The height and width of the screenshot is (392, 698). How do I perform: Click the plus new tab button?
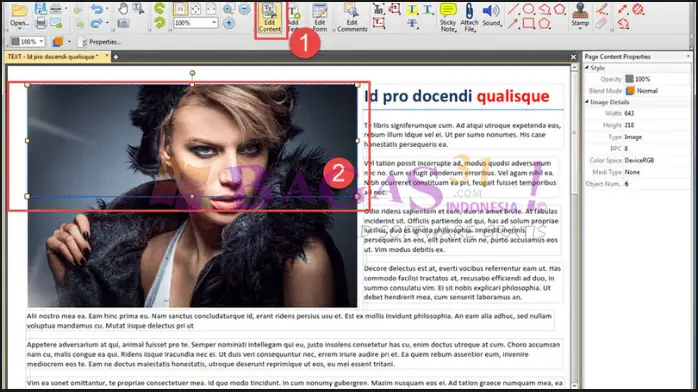(116, 57)
